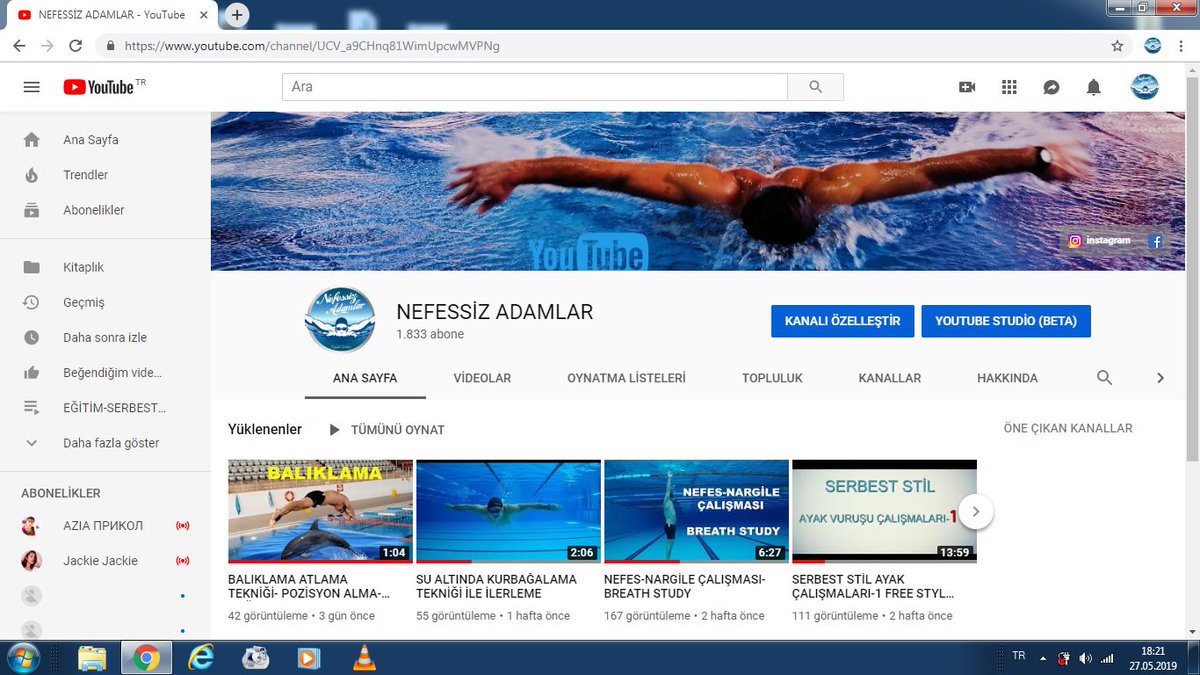Launch Internet Explorer from taskbar
The width and height of the screenshot is (1200, 675).
201,658
